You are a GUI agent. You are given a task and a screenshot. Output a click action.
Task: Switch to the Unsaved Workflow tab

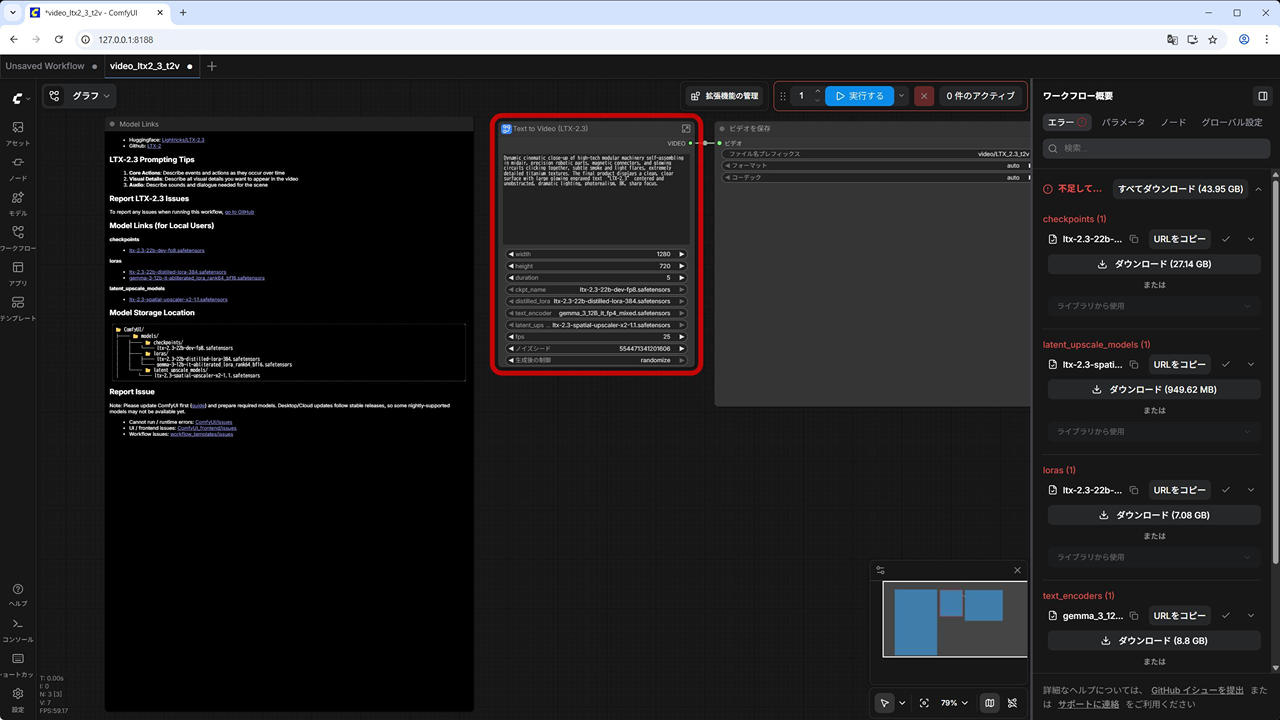click(x=45, y=66)
